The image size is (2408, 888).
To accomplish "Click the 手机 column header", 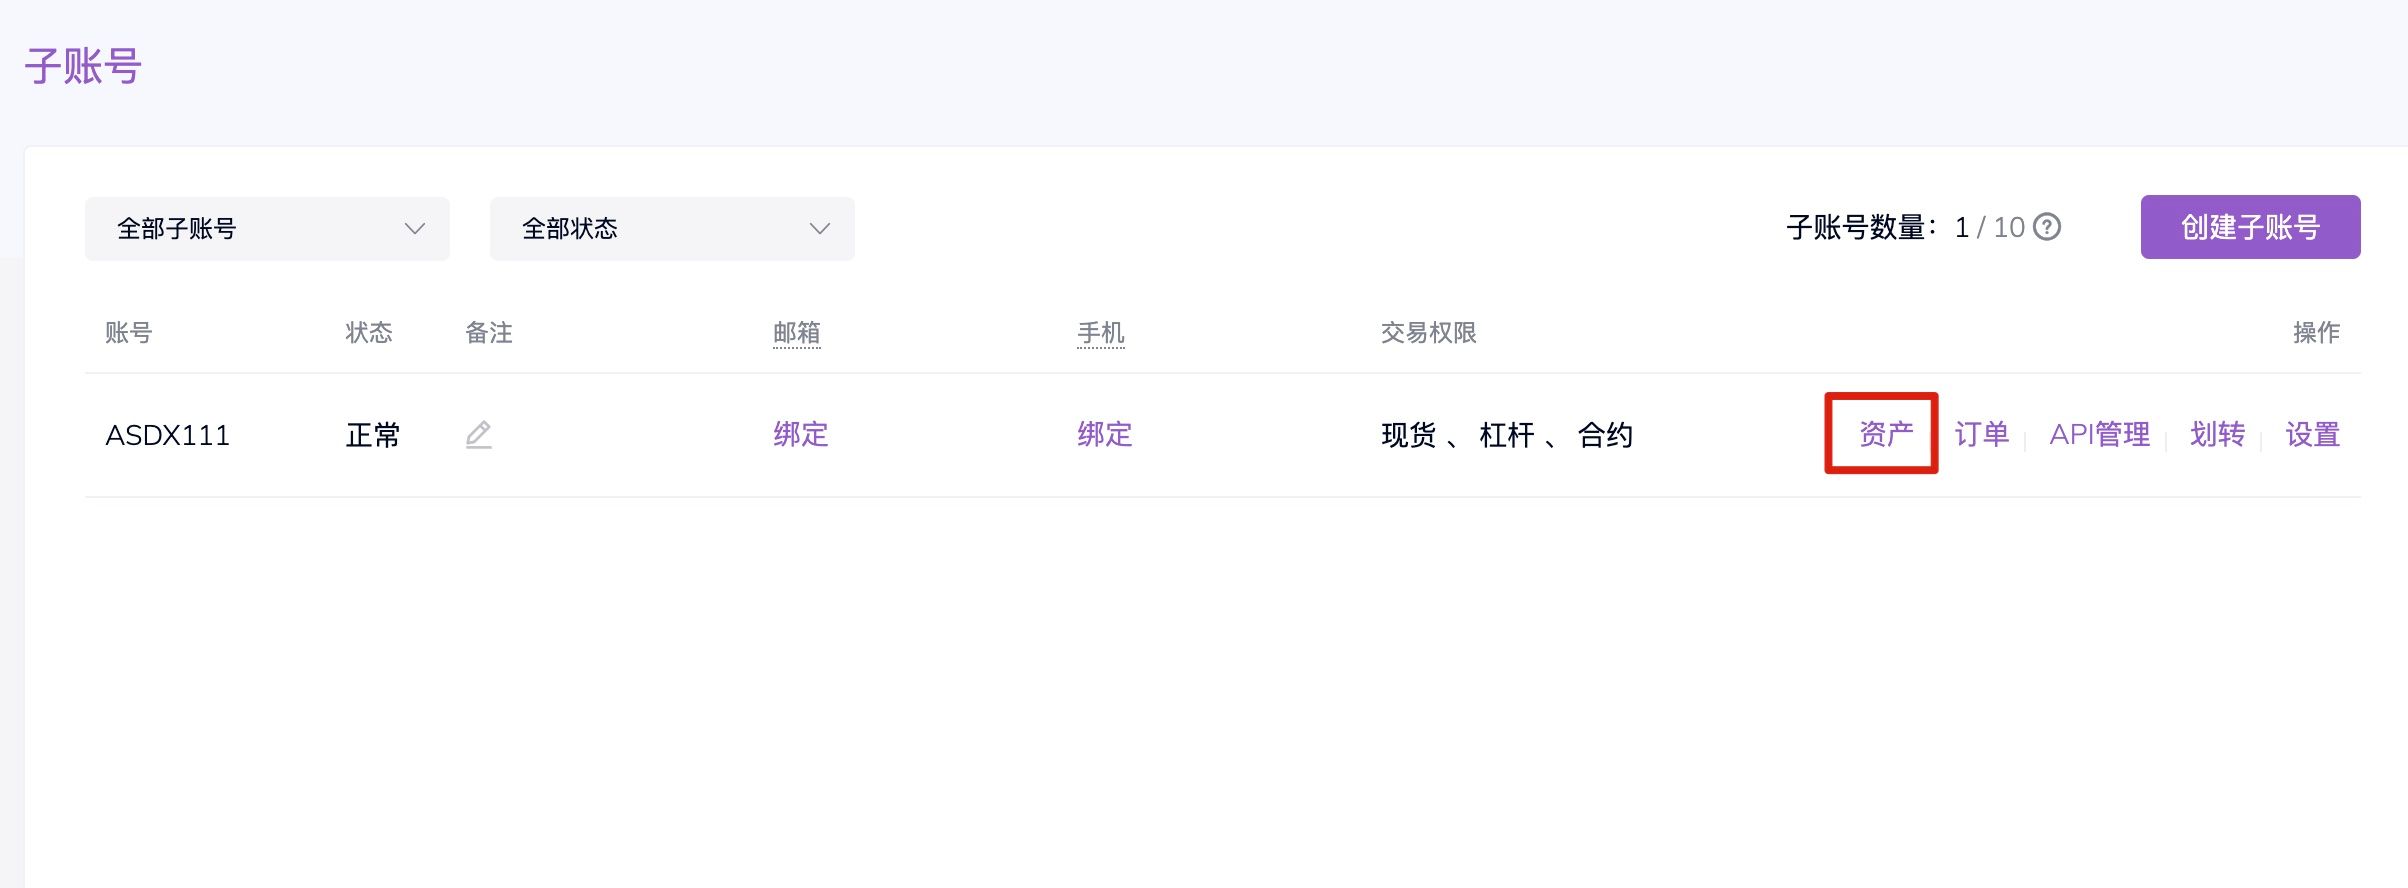I will click(x=1101, y=333).
